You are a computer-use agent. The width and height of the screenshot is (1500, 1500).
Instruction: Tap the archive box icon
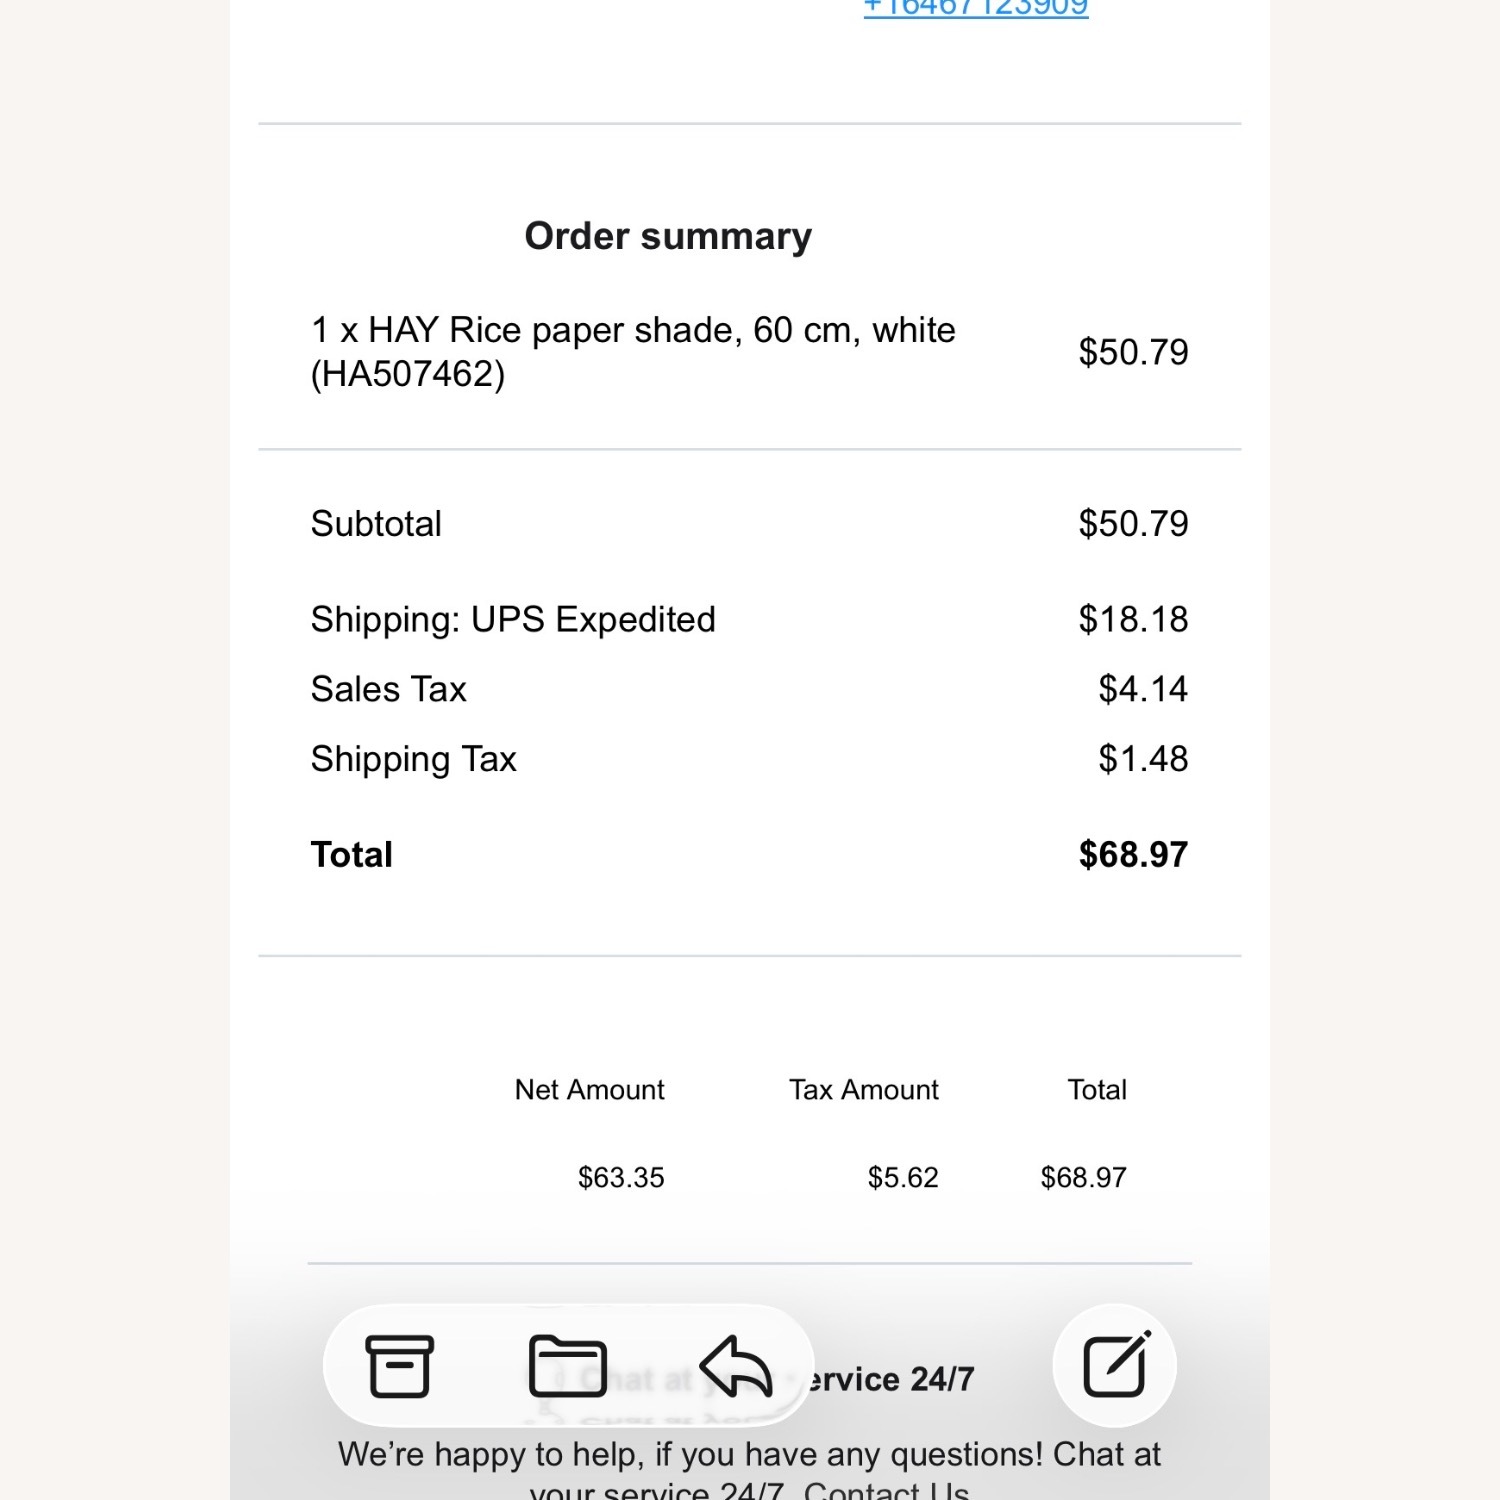[399, 1366]
